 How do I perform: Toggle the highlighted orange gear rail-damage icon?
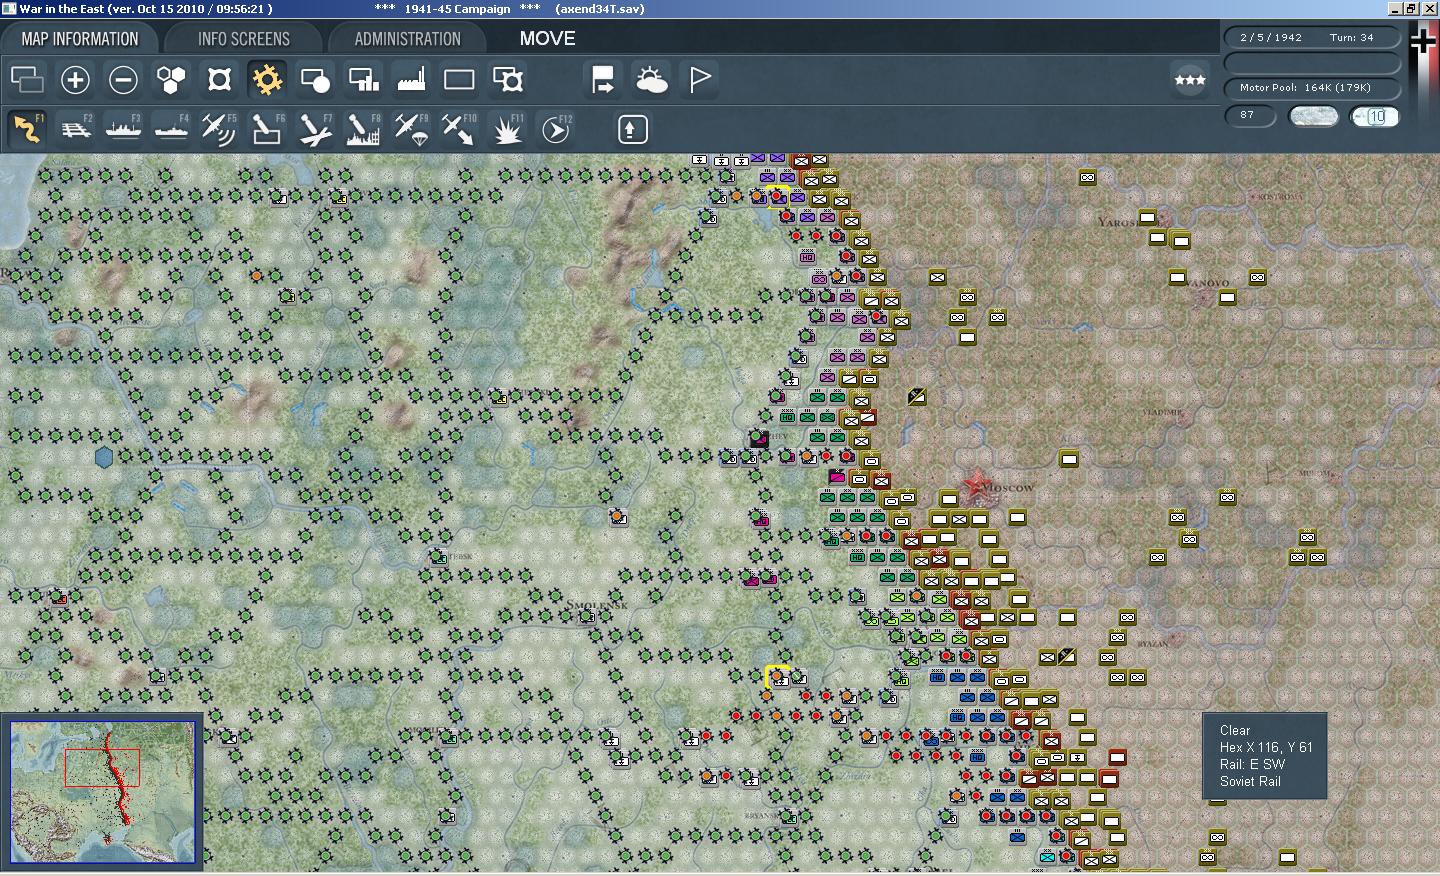click(267, 79)
